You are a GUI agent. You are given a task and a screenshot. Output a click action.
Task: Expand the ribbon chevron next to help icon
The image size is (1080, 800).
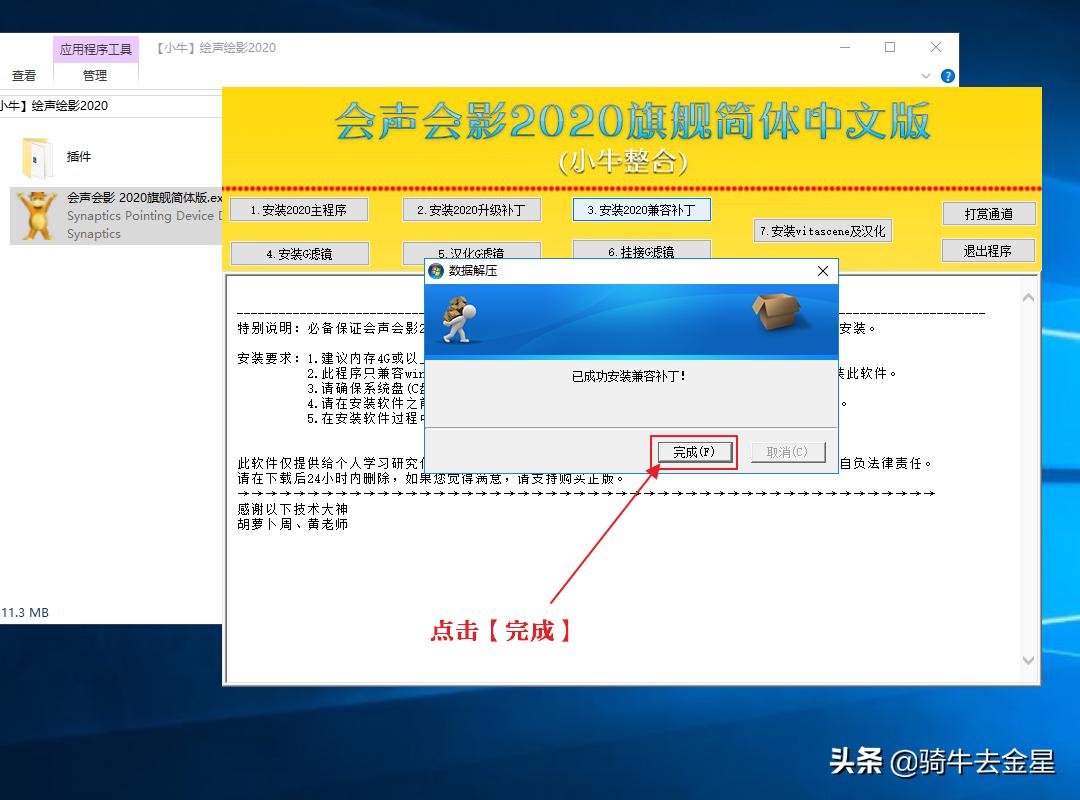pyautogui.click(x=925, y=75)
